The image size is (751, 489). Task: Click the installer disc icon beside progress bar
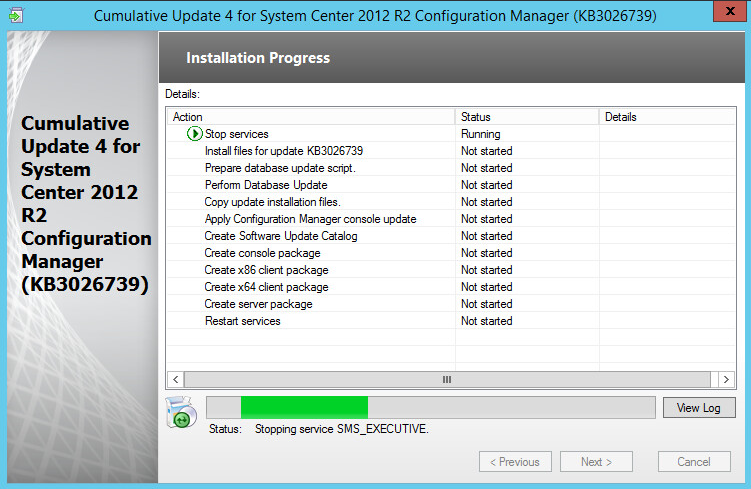coord(180,412)
